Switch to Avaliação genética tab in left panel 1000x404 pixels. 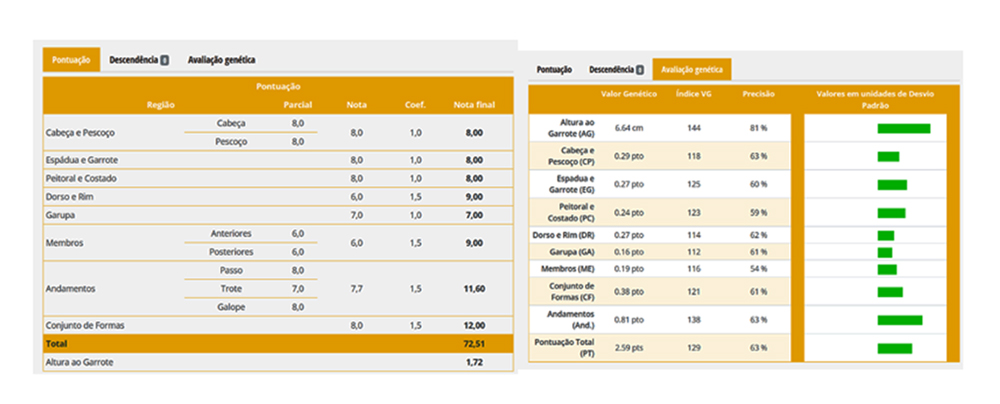(x=221, y=60)
